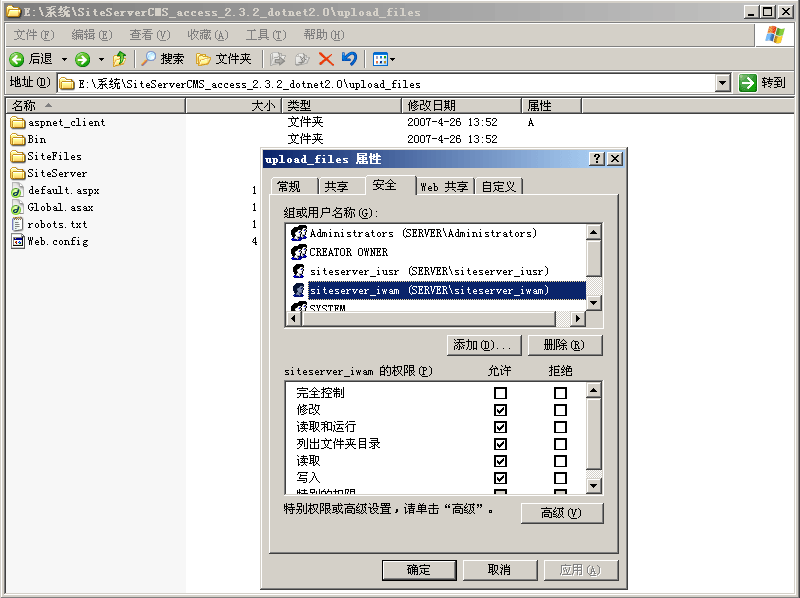Click the help question mark in properties dialog

pyautogui.click(x=596, y=159)
